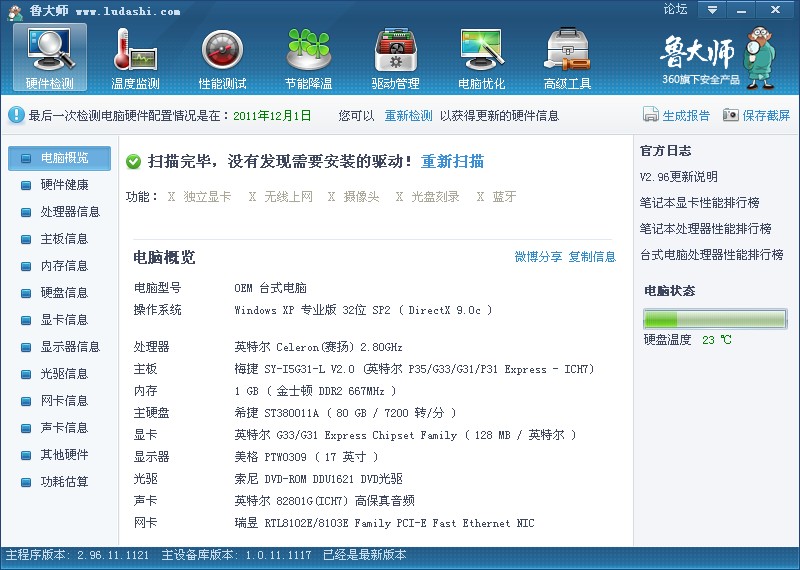Select 电脑概览 in the sidebar

(x=59, y=158)
